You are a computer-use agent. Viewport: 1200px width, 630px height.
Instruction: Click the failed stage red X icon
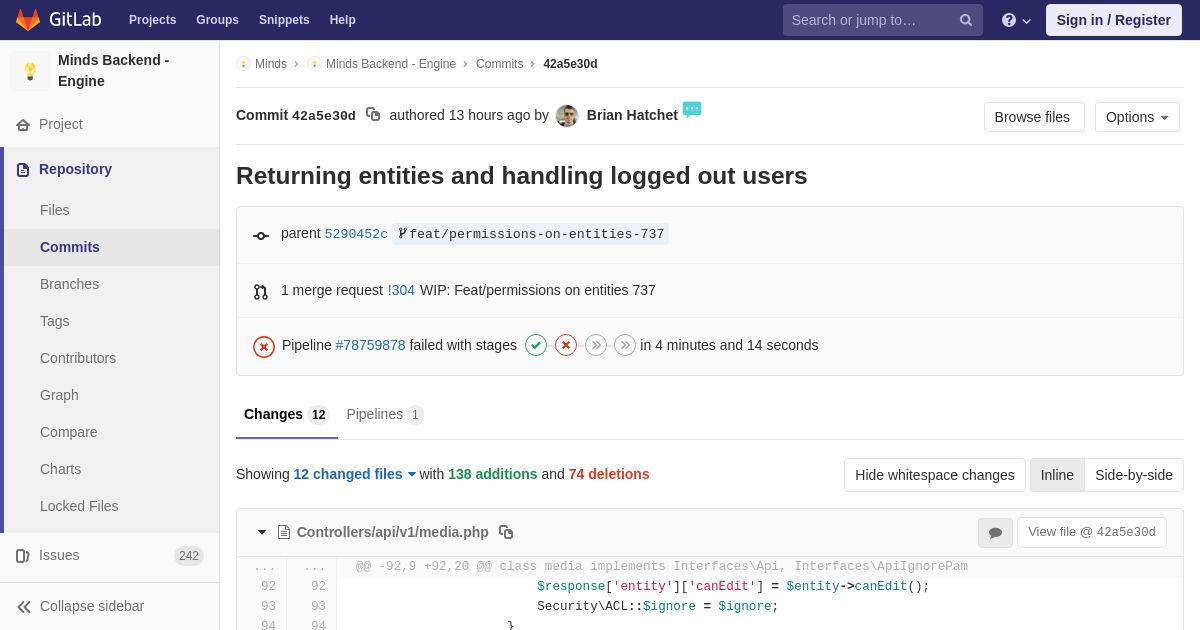tap(566, 345)
